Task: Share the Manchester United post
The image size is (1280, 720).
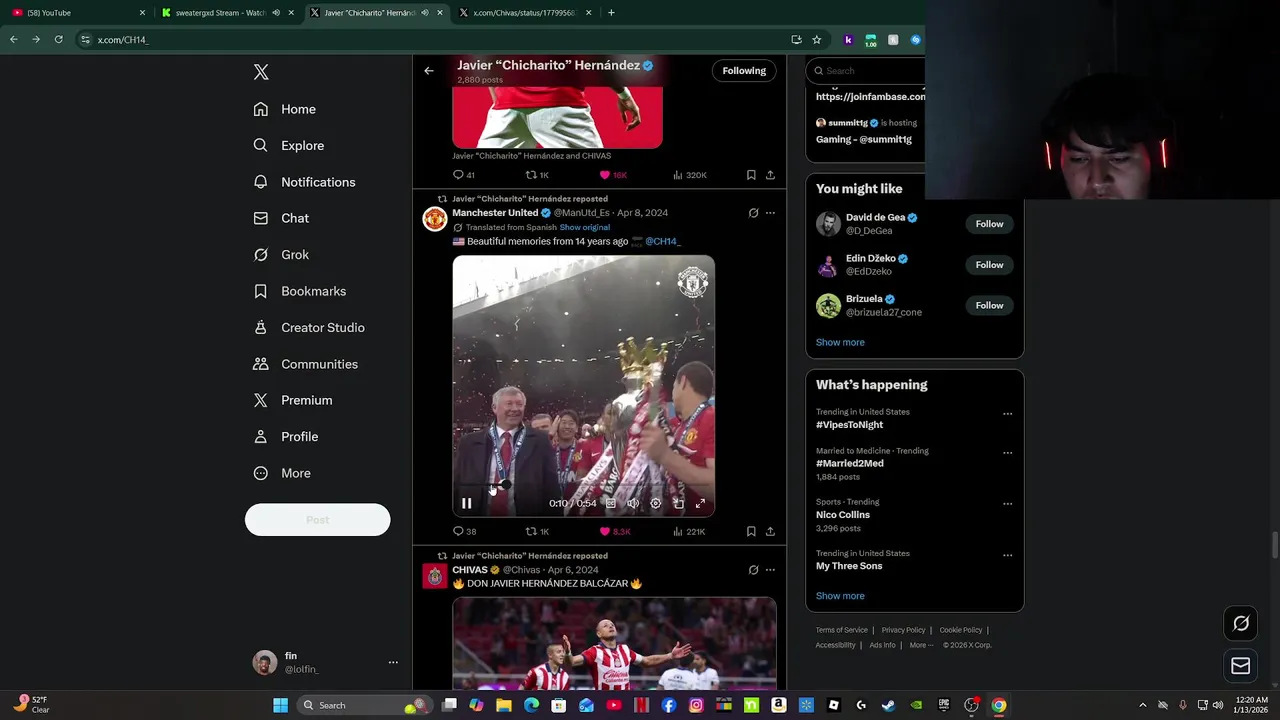Action: click(x=770, y=531)
